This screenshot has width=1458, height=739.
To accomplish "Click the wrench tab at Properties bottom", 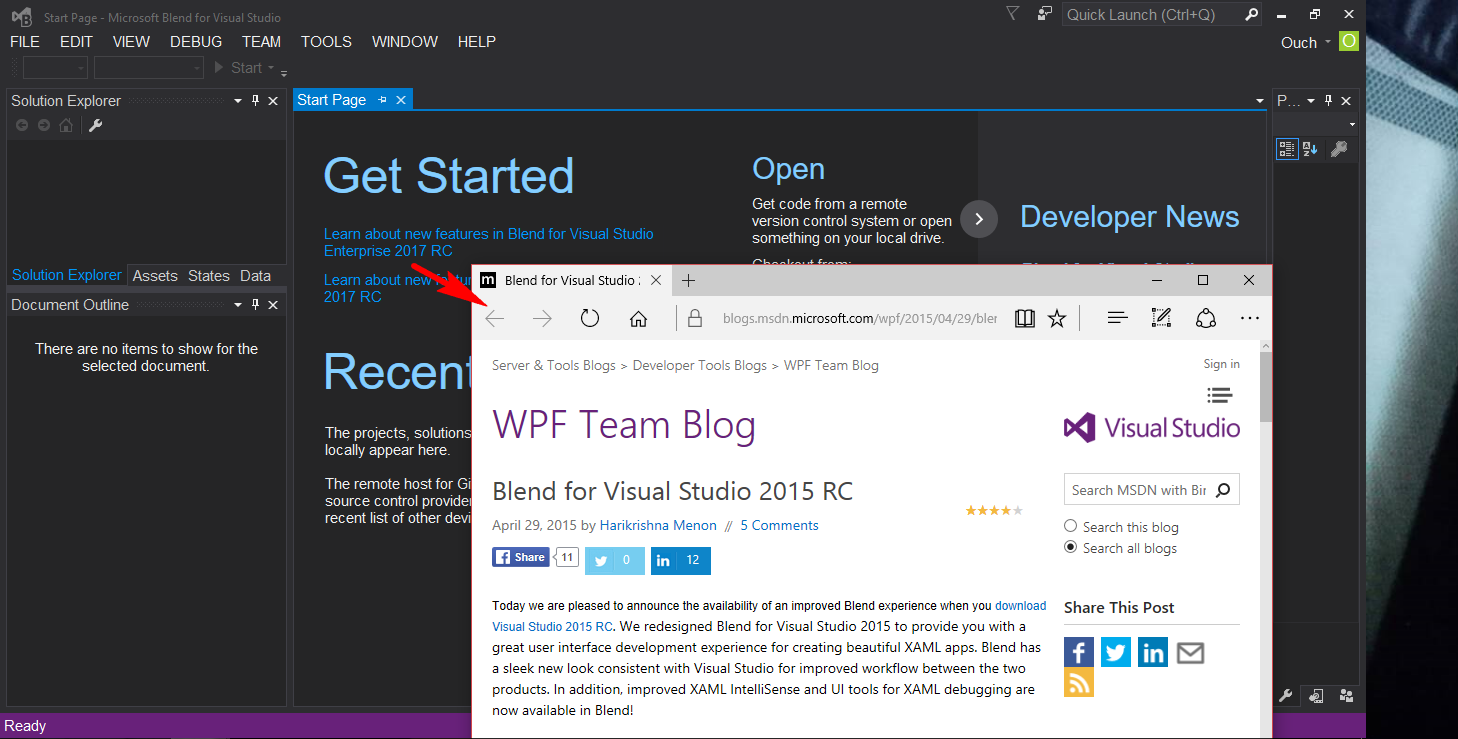I will [1286, 696].
